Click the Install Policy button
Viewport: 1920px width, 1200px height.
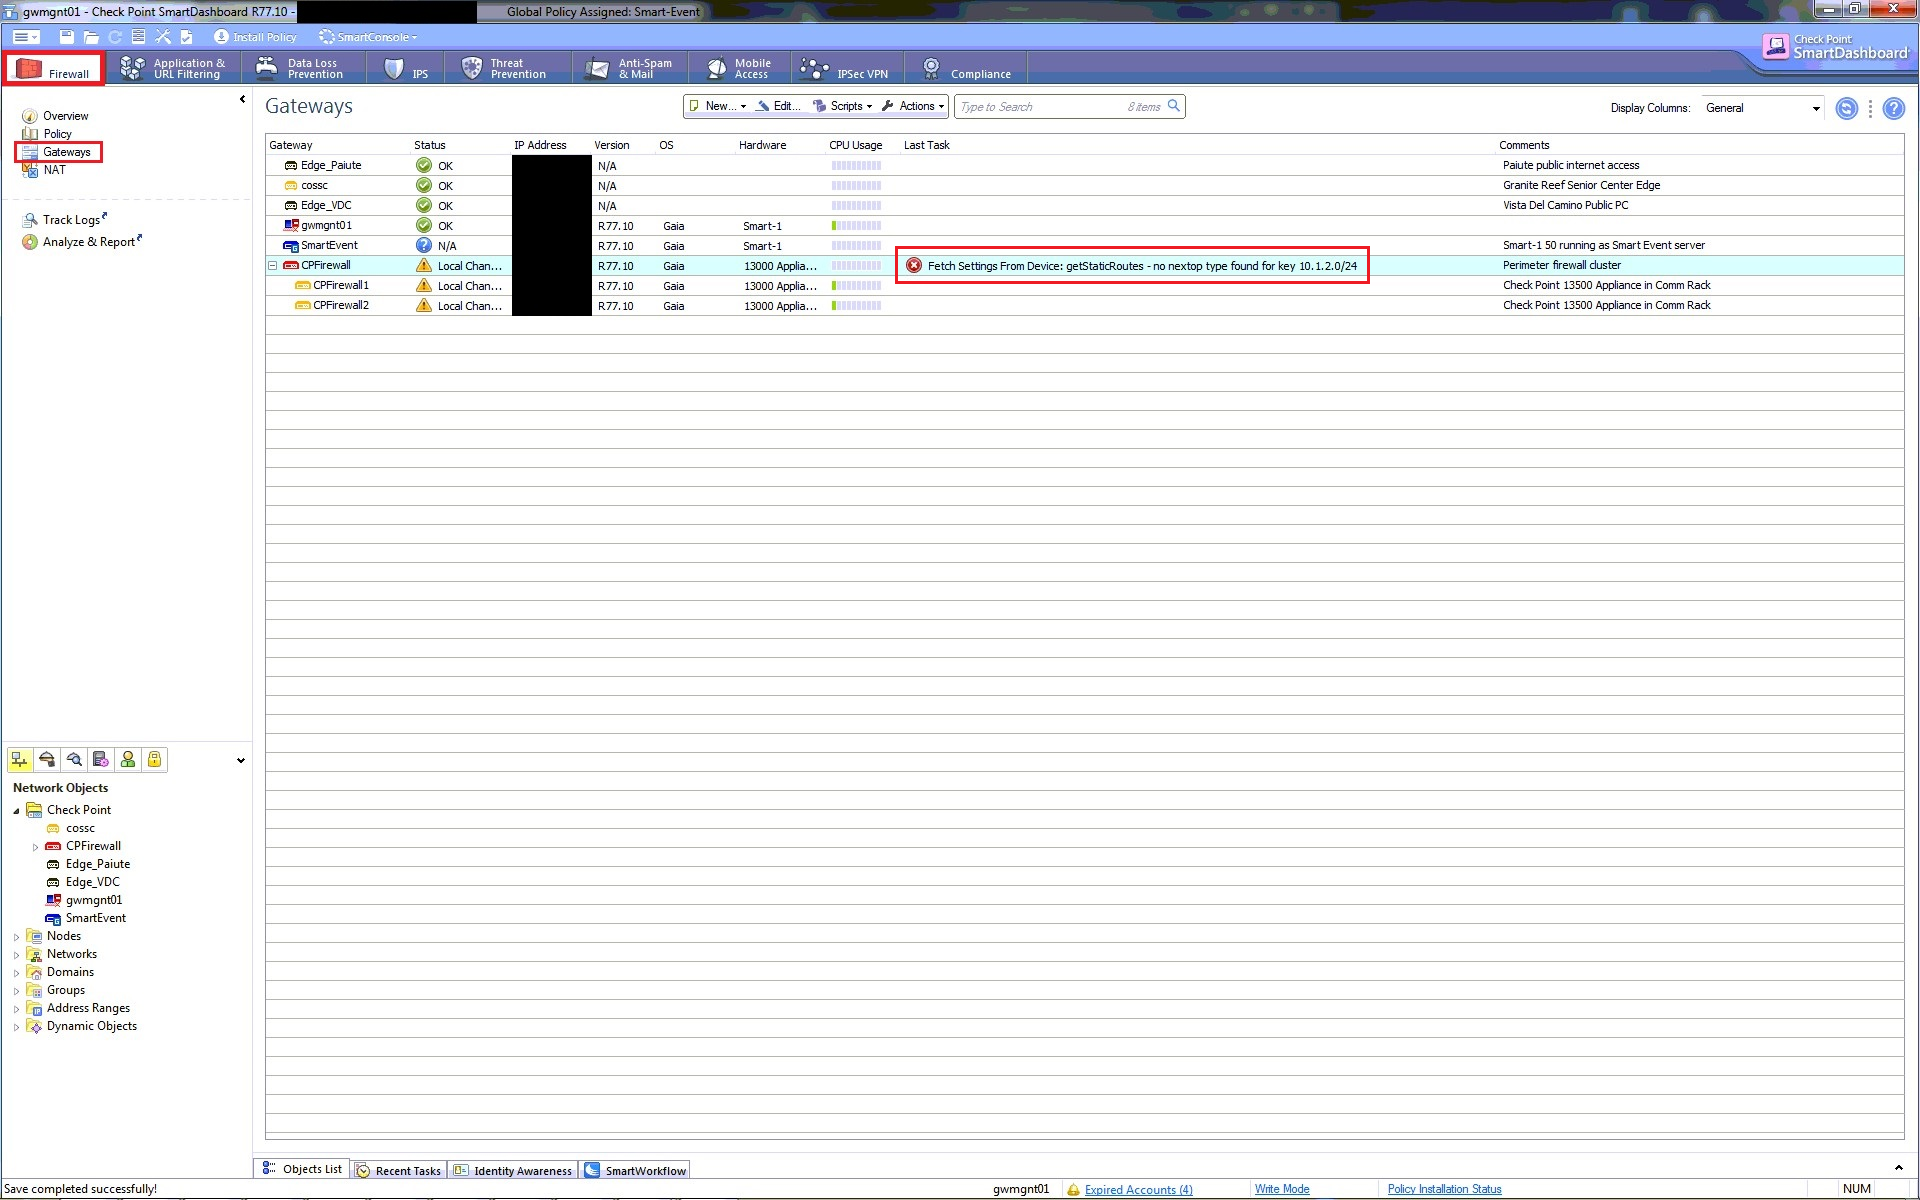pos(256,37)
